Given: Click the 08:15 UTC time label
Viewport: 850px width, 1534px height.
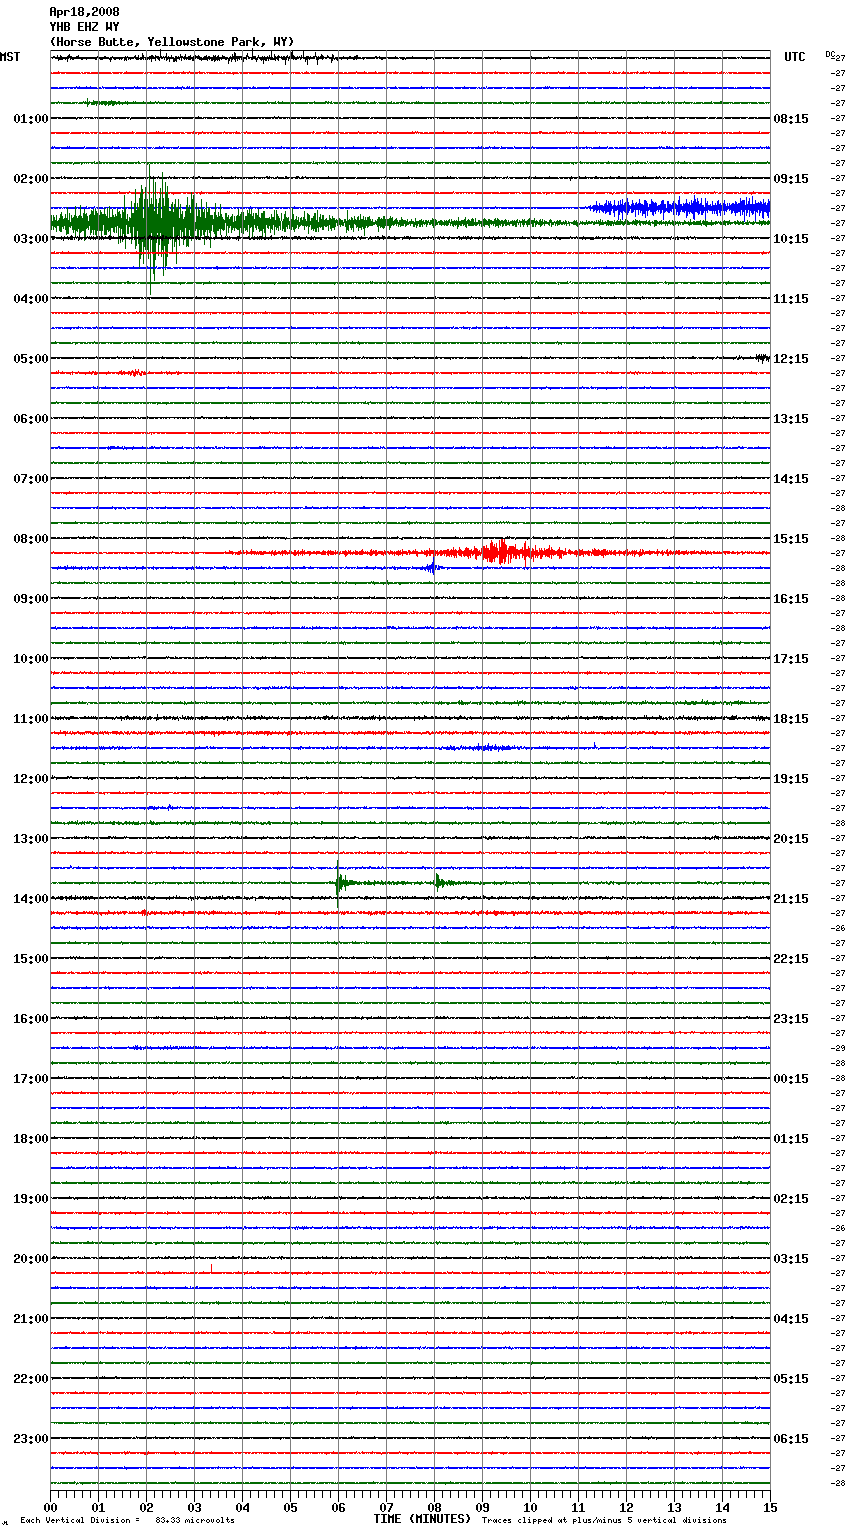Looking at the screenshot, I should 791,119.
